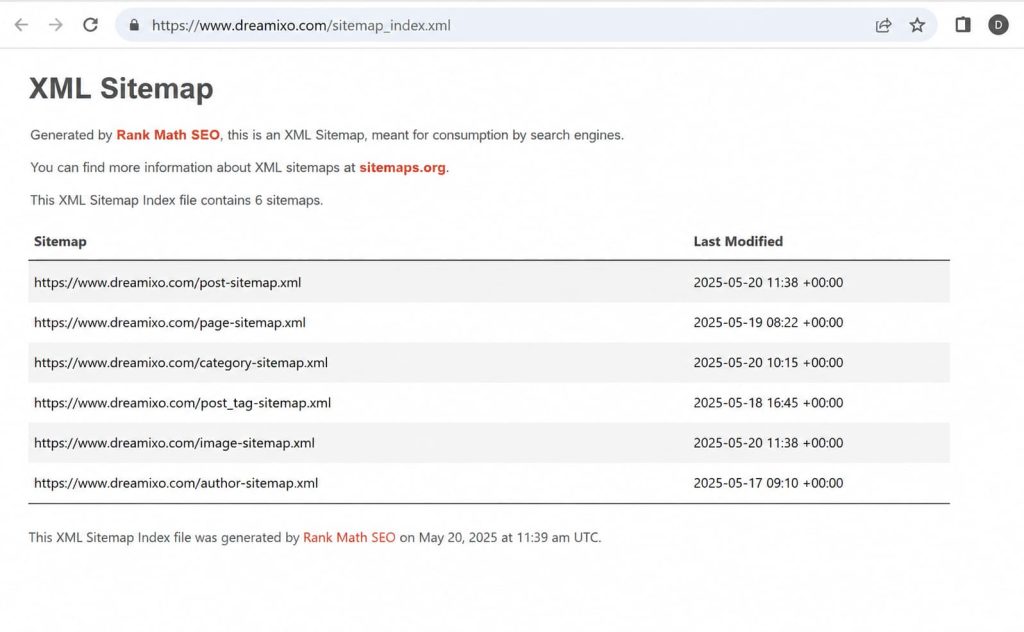Visit the sitemaps.org link

point(402,167)
